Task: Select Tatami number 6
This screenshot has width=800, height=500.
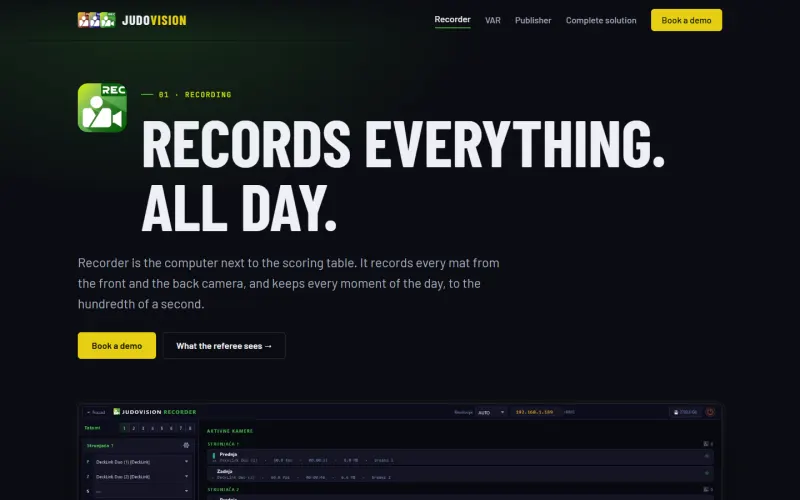Action: 171,428
